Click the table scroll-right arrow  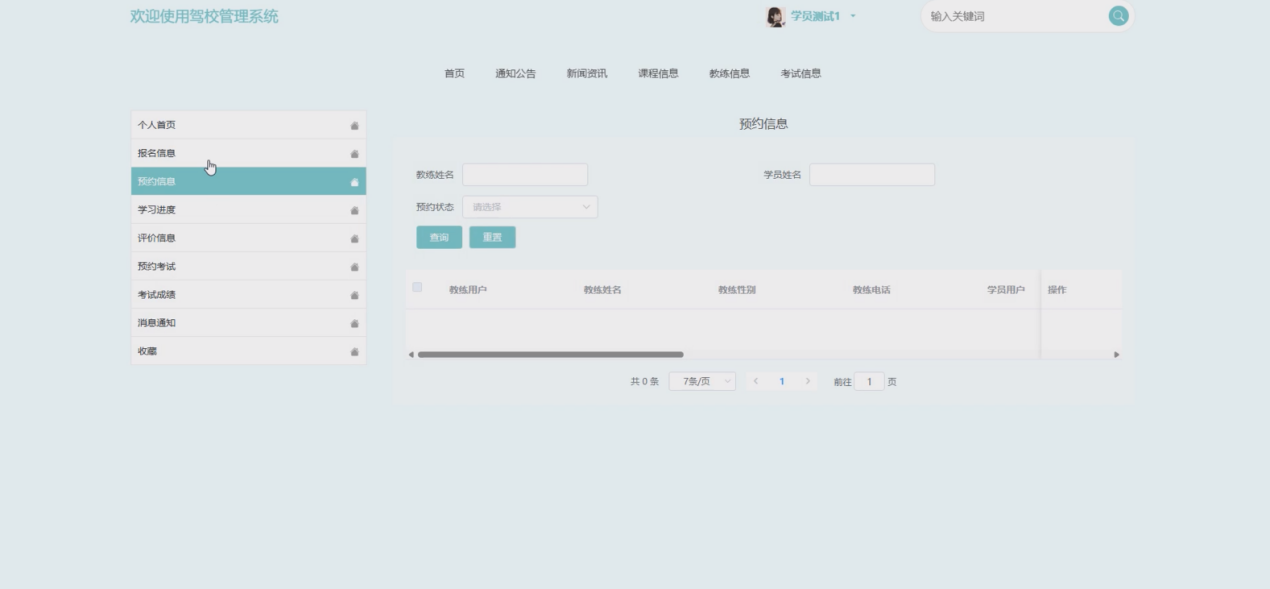pos(1116,355)
